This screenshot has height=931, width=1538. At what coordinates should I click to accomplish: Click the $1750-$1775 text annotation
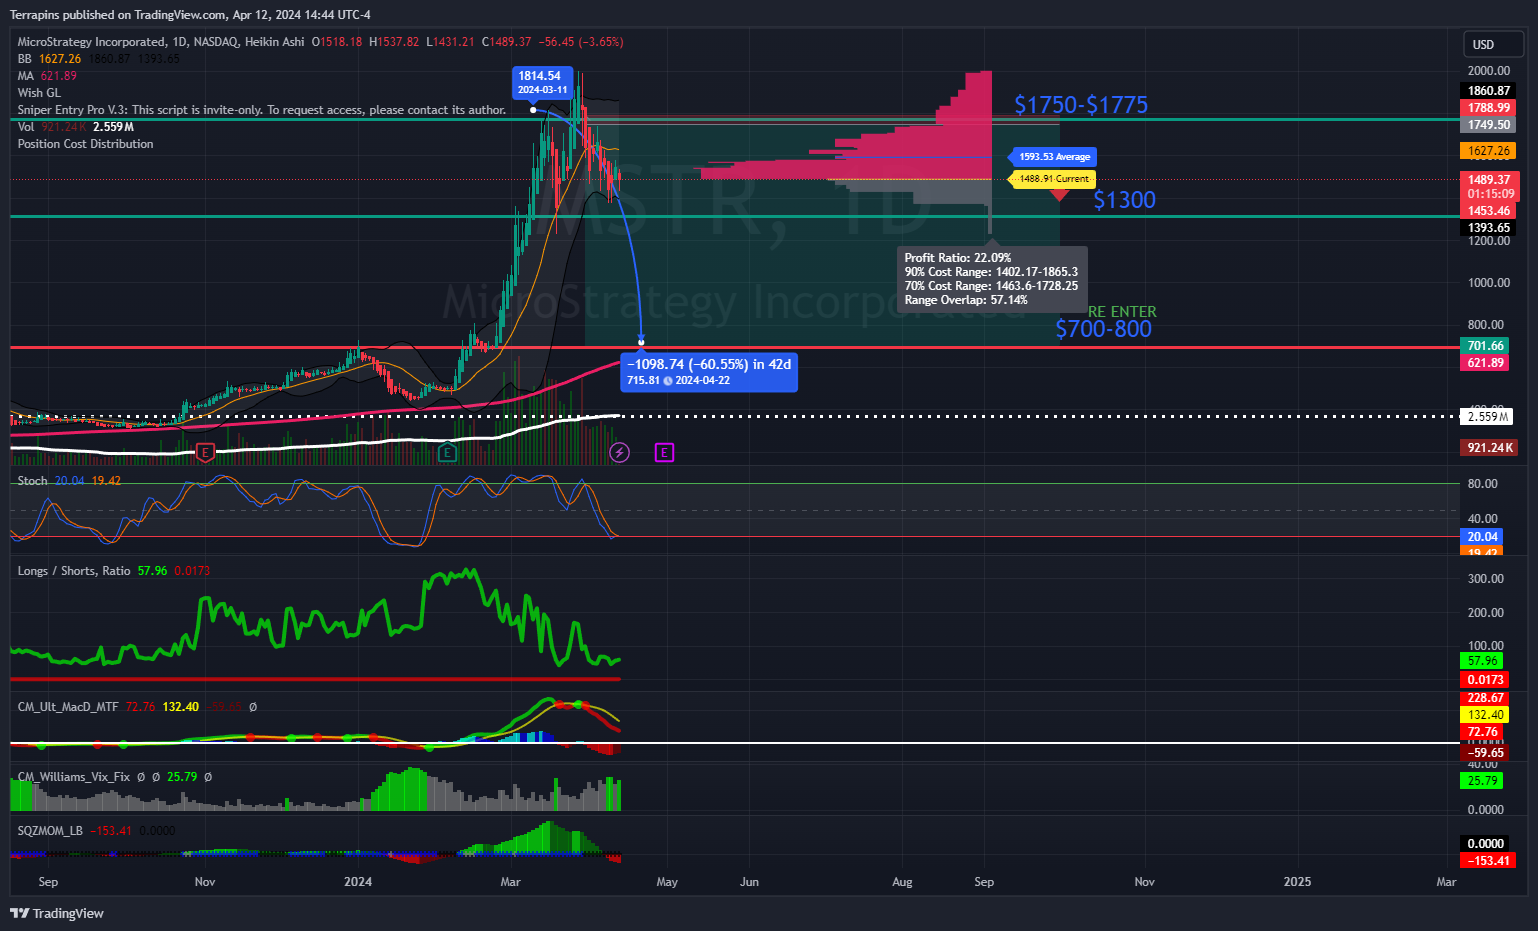point(1081,105)
